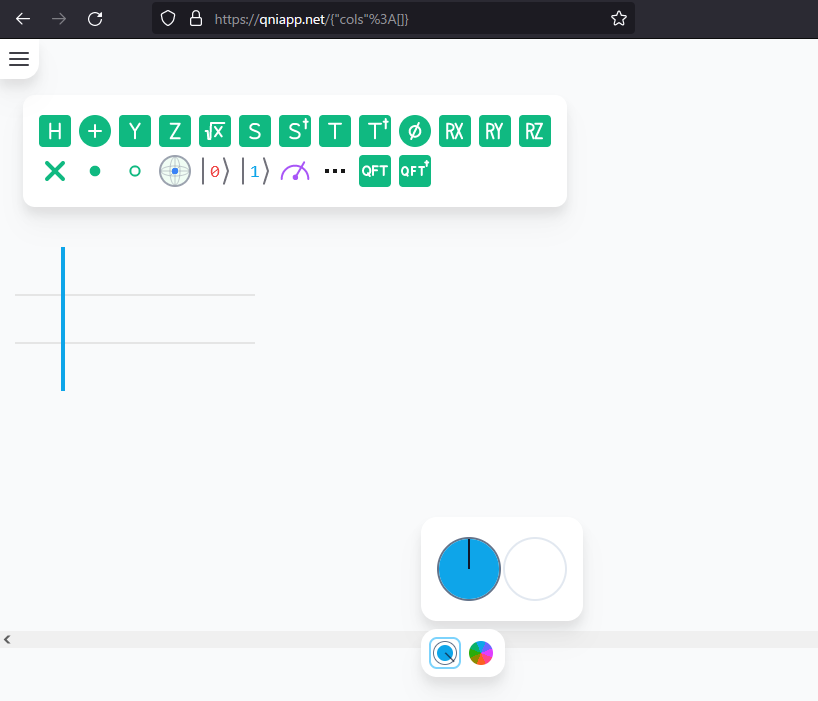Viewport: 818px width, 701px height.
Task: Toggle the state vector circle view button
Action: [445, 653]
